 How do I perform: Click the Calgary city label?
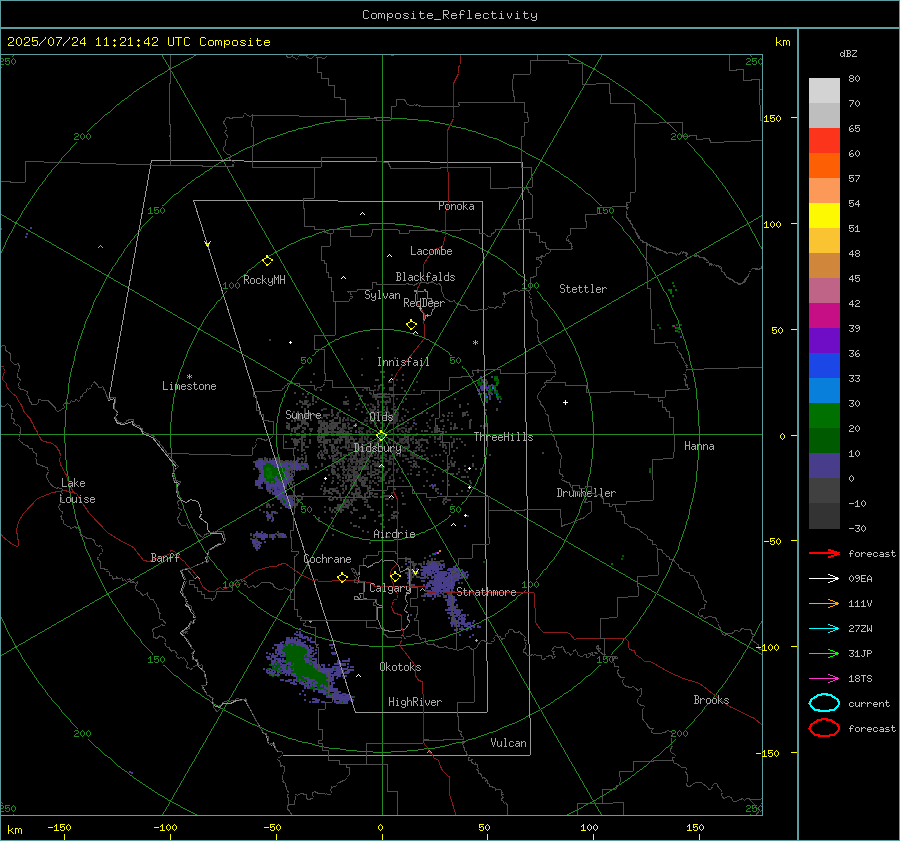(x=390, y=588)
